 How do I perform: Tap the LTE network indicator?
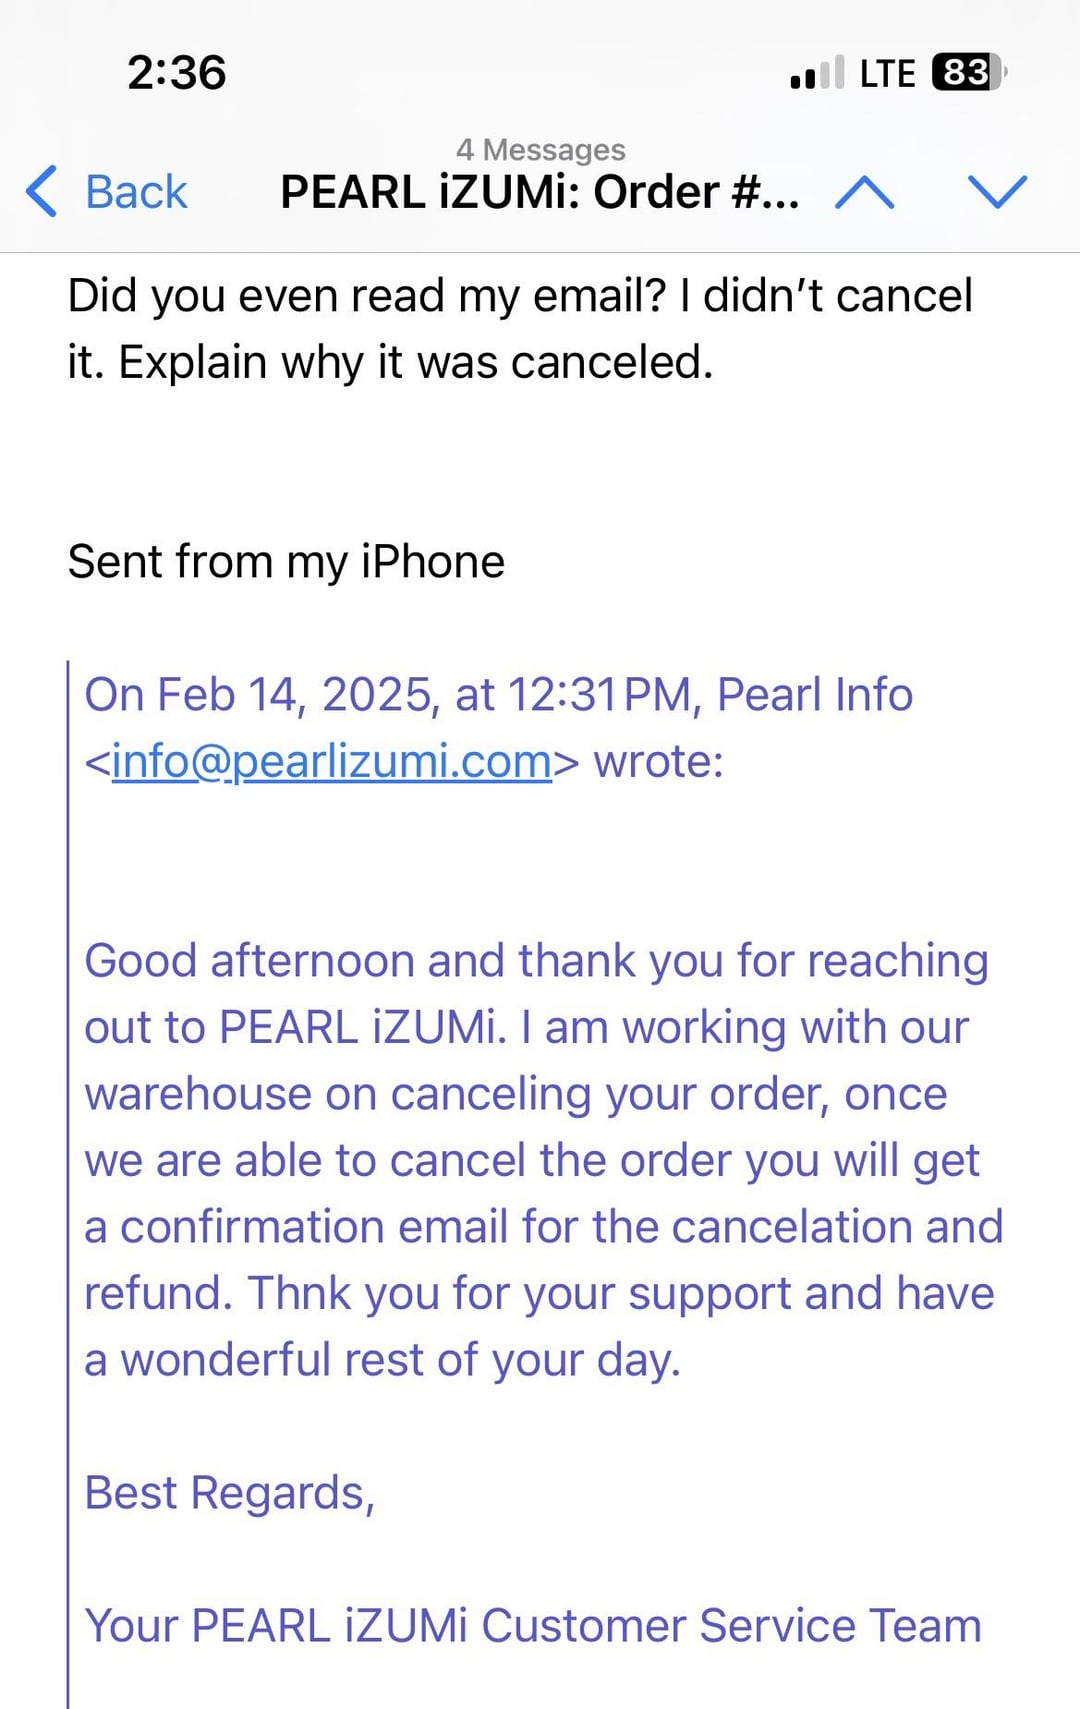click(887, 74)
